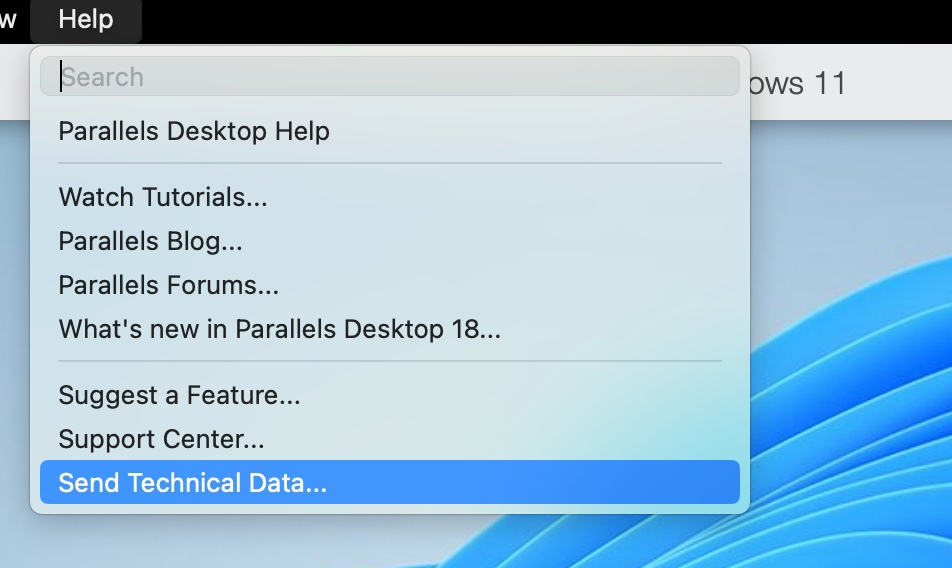Click separator line above Watch Tutorials

click(x=390, y=163)
